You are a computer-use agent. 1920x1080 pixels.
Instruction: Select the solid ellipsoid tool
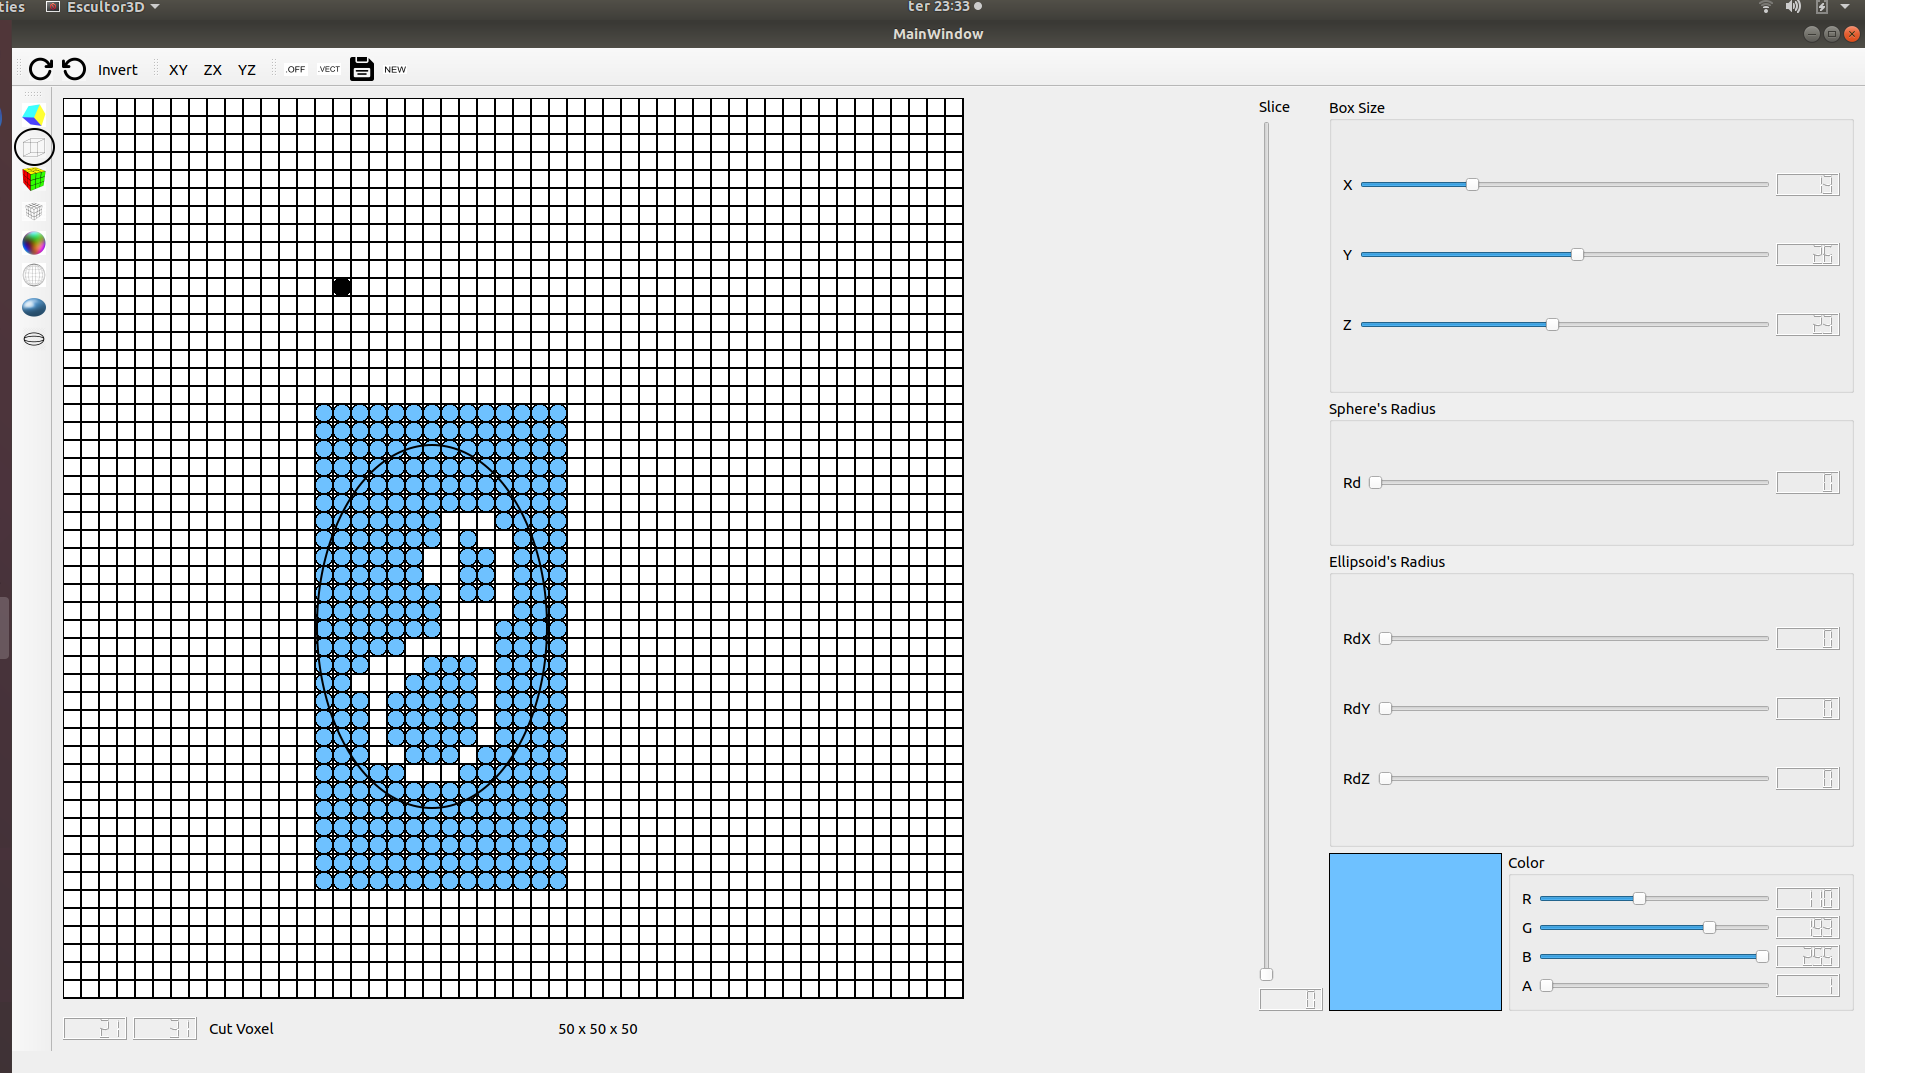click(x=34, y=307)
